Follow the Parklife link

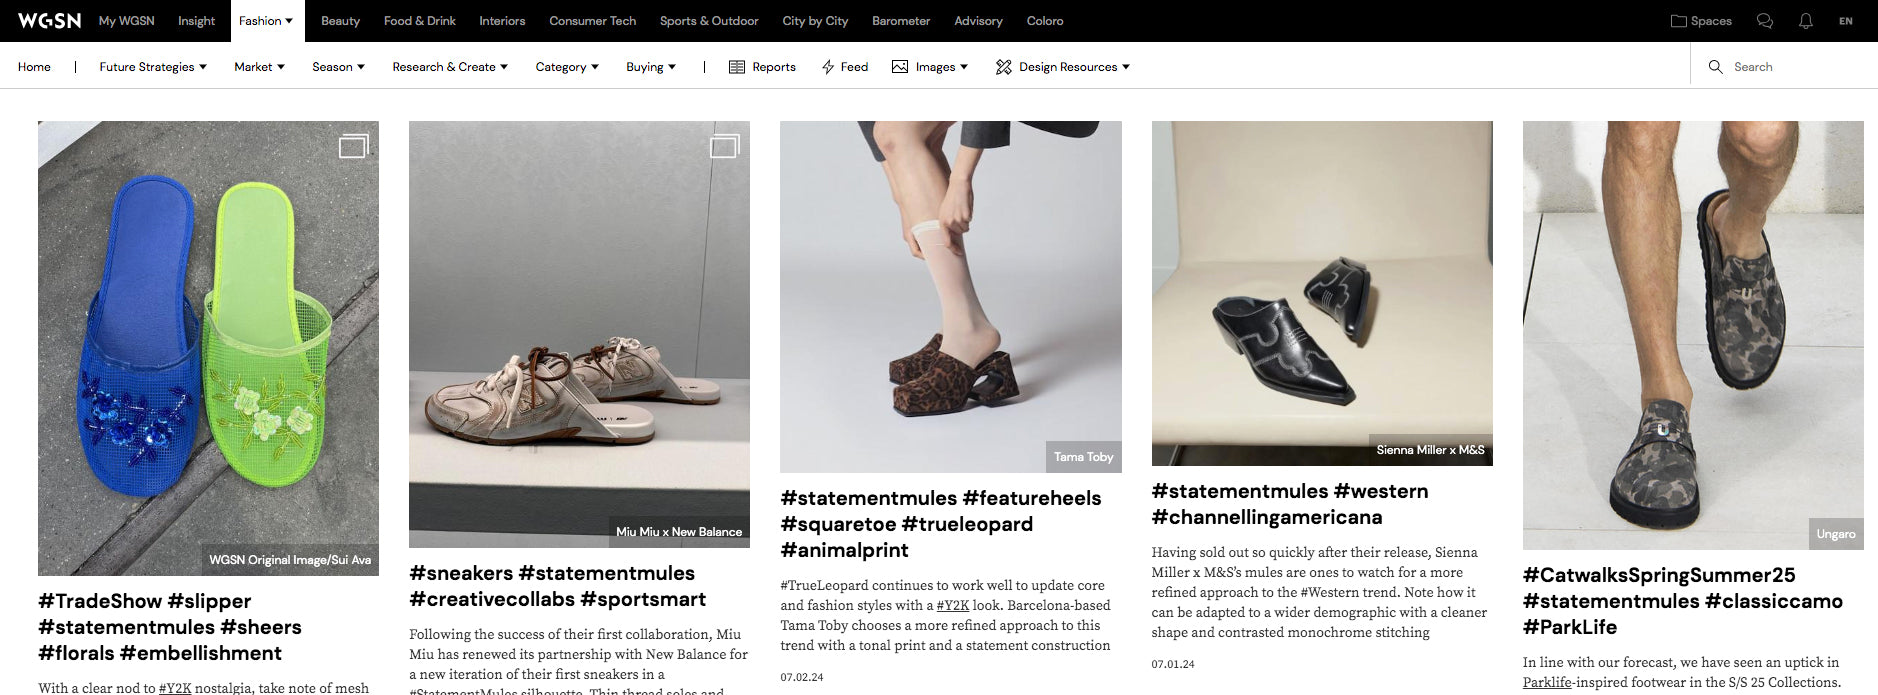pos(1546,682)
